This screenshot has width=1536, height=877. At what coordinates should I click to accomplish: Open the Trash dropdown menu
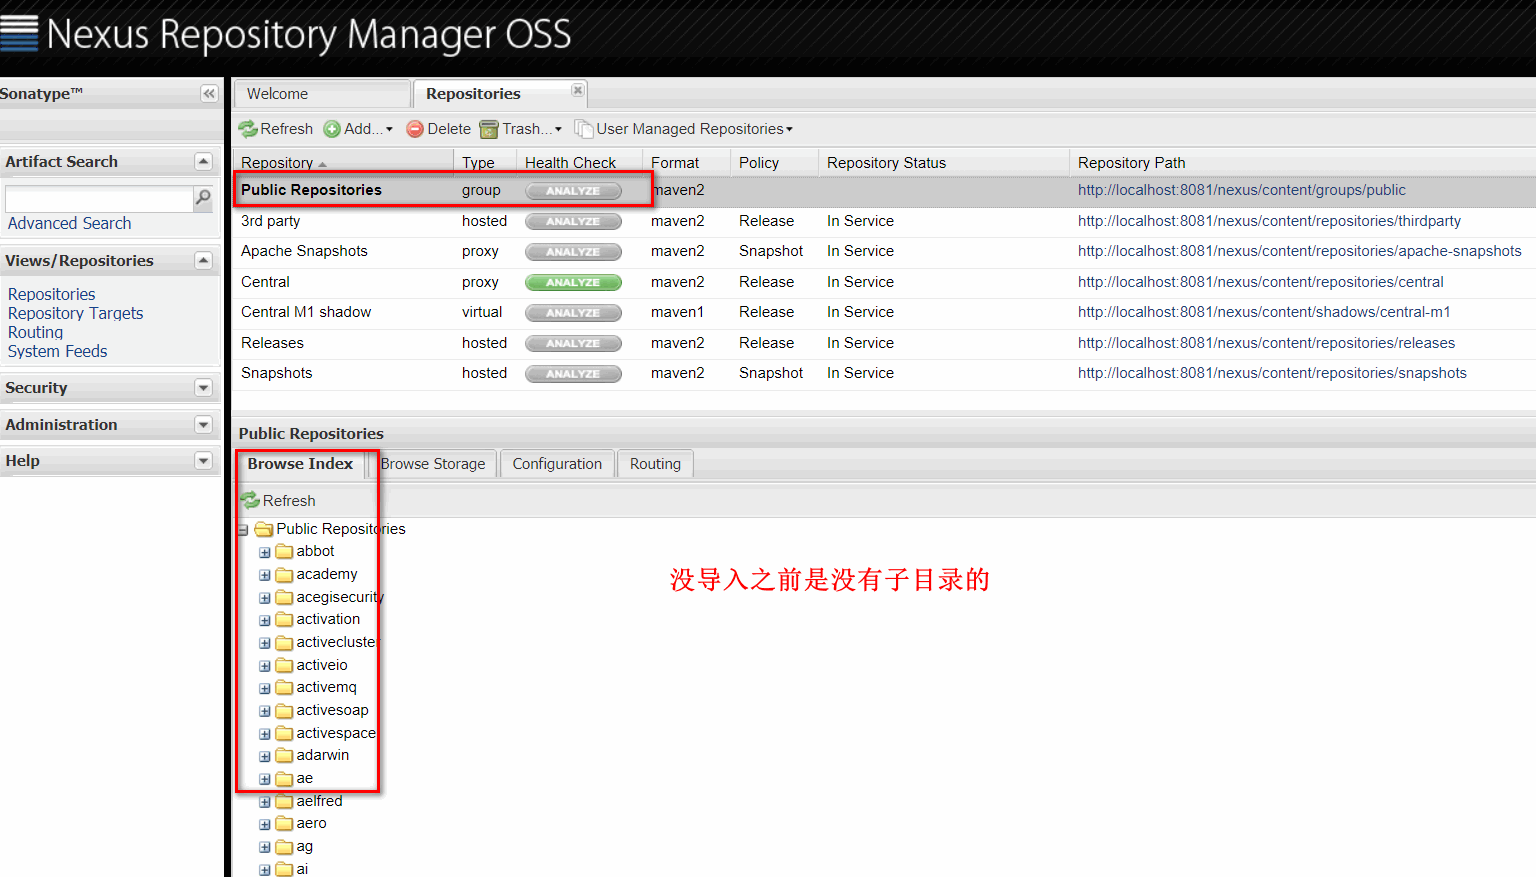pos(520,129)
